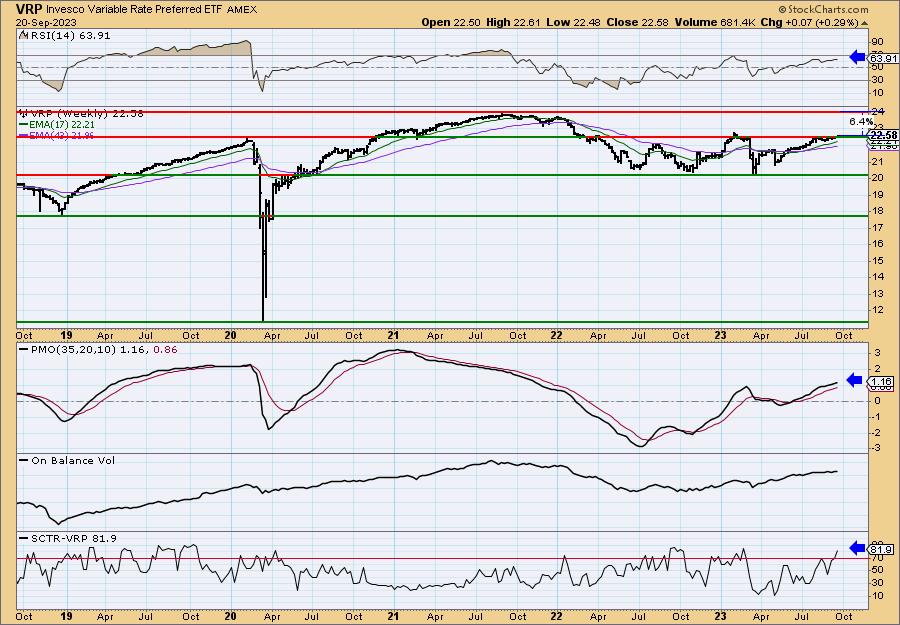This screenshot has height=625, width=900.
Task: Click the 'Invesco Variable Rate Preferred ETF' name
Action: click(135, 10)
